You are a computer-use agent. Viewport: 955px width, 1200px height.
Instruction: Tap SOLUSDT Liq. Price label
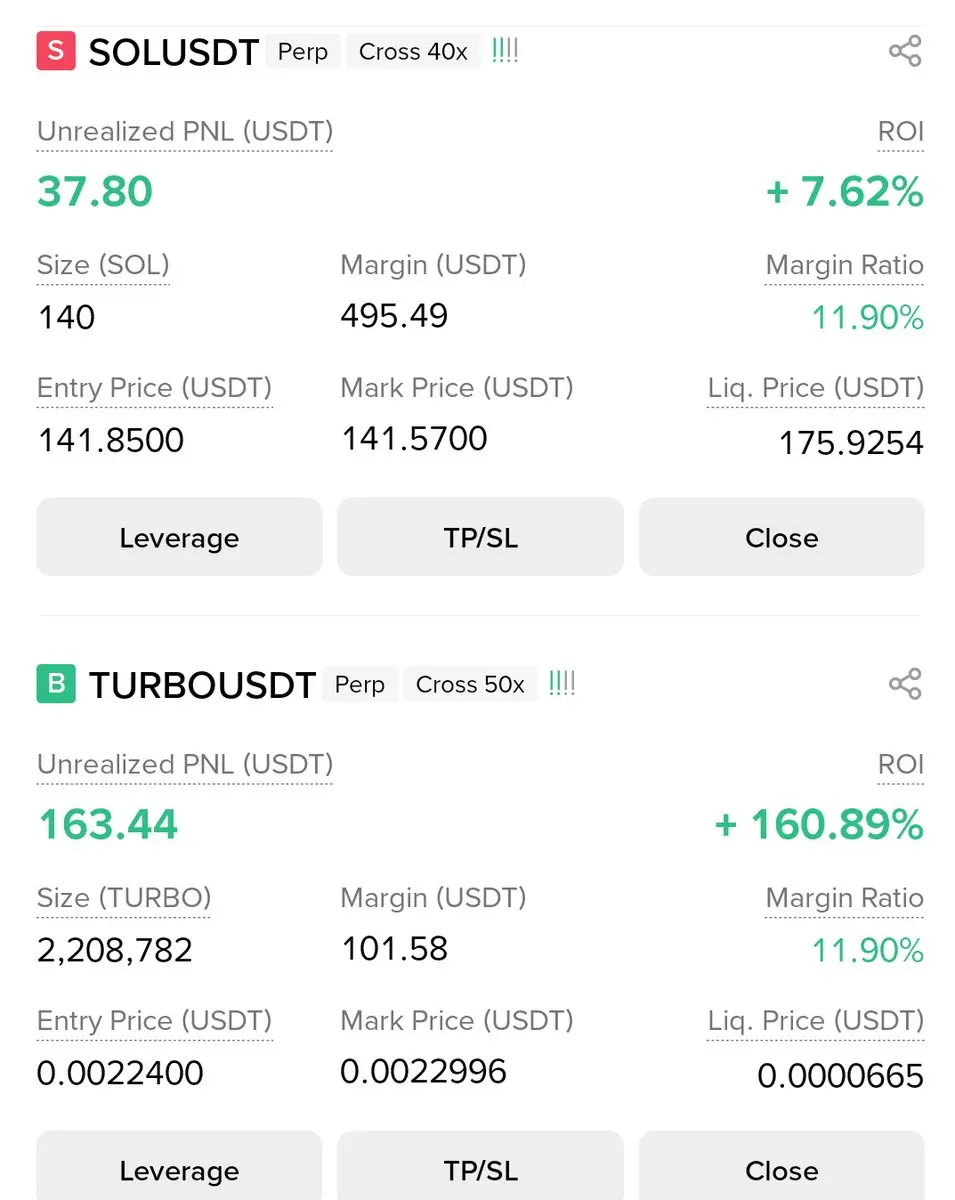tap(815, 388)
